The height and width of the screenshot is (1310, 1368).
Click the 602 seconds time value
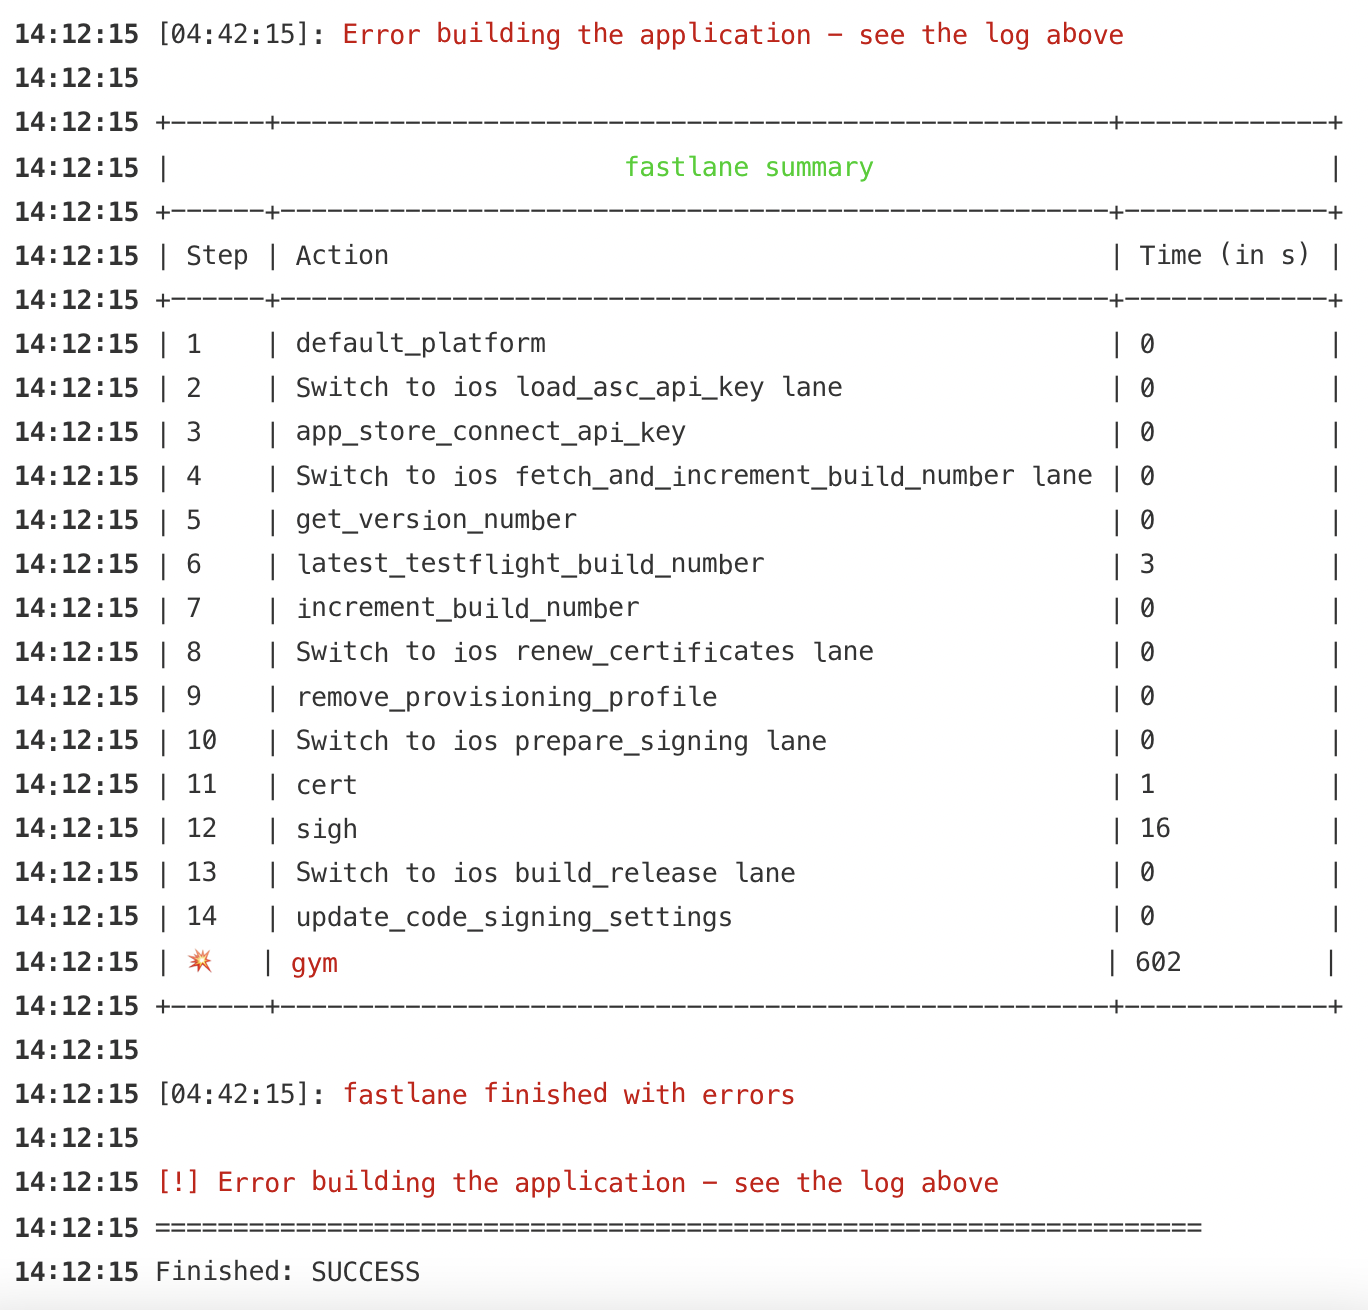pyautogui.click(x=1158, y=962)
